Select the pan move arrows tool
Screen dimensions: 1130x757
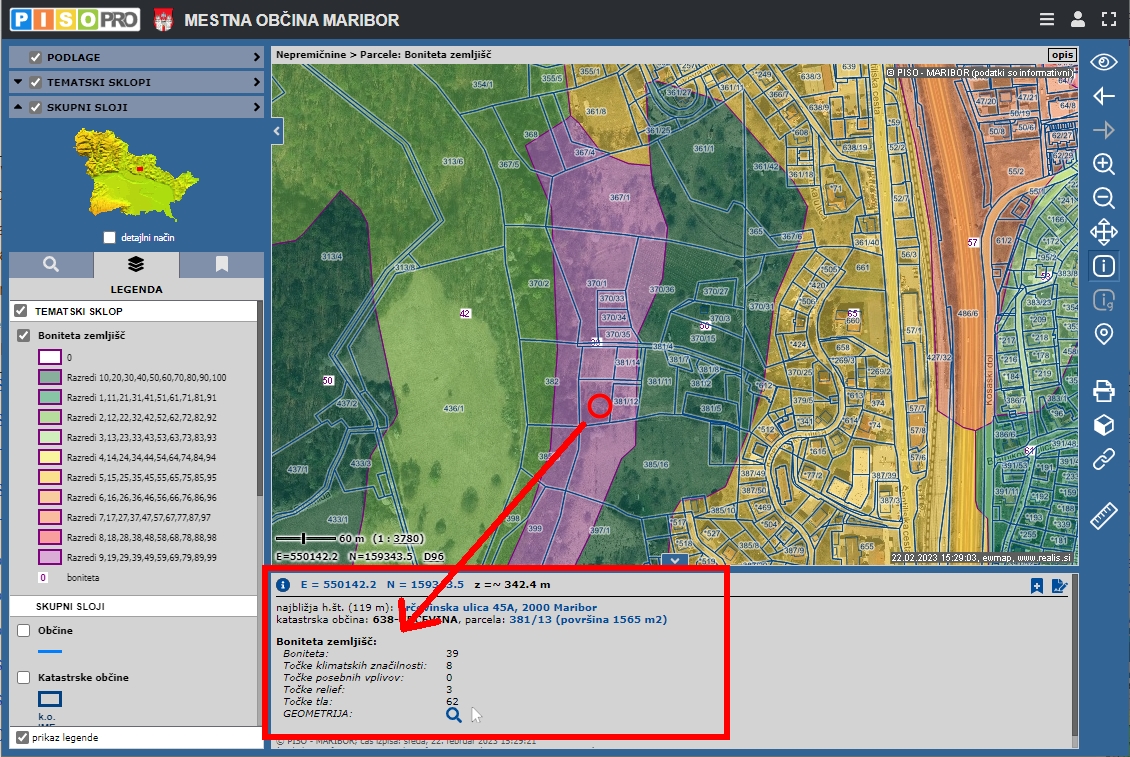1103,232
